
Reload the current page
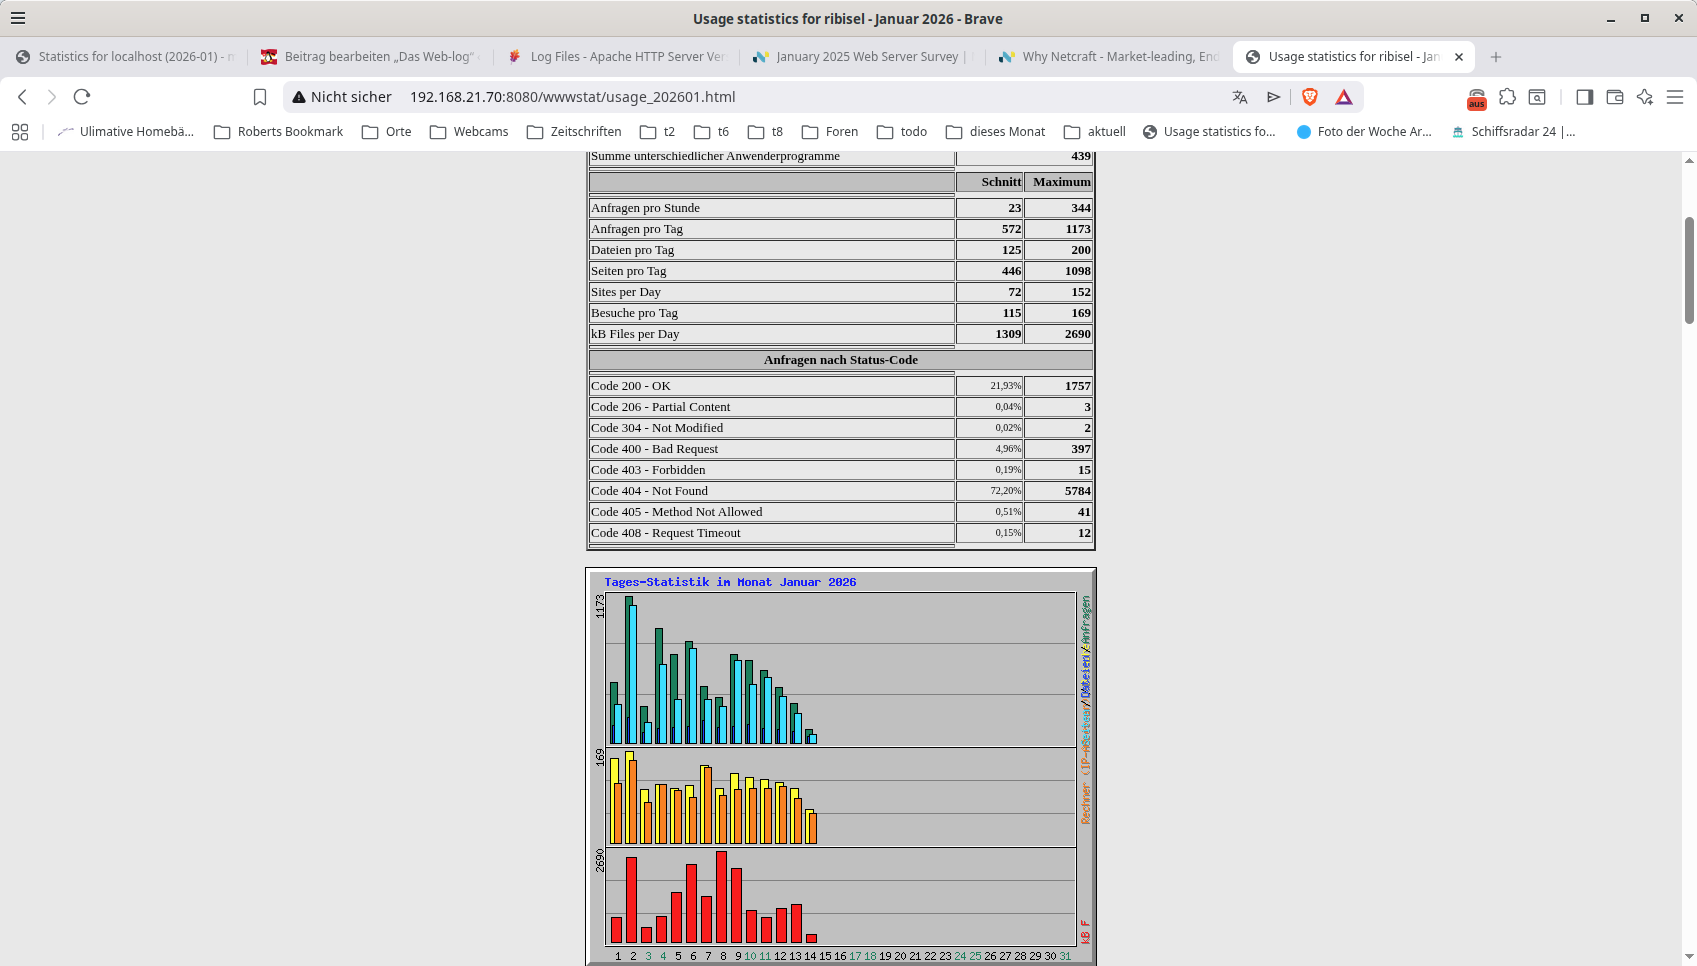82,97
